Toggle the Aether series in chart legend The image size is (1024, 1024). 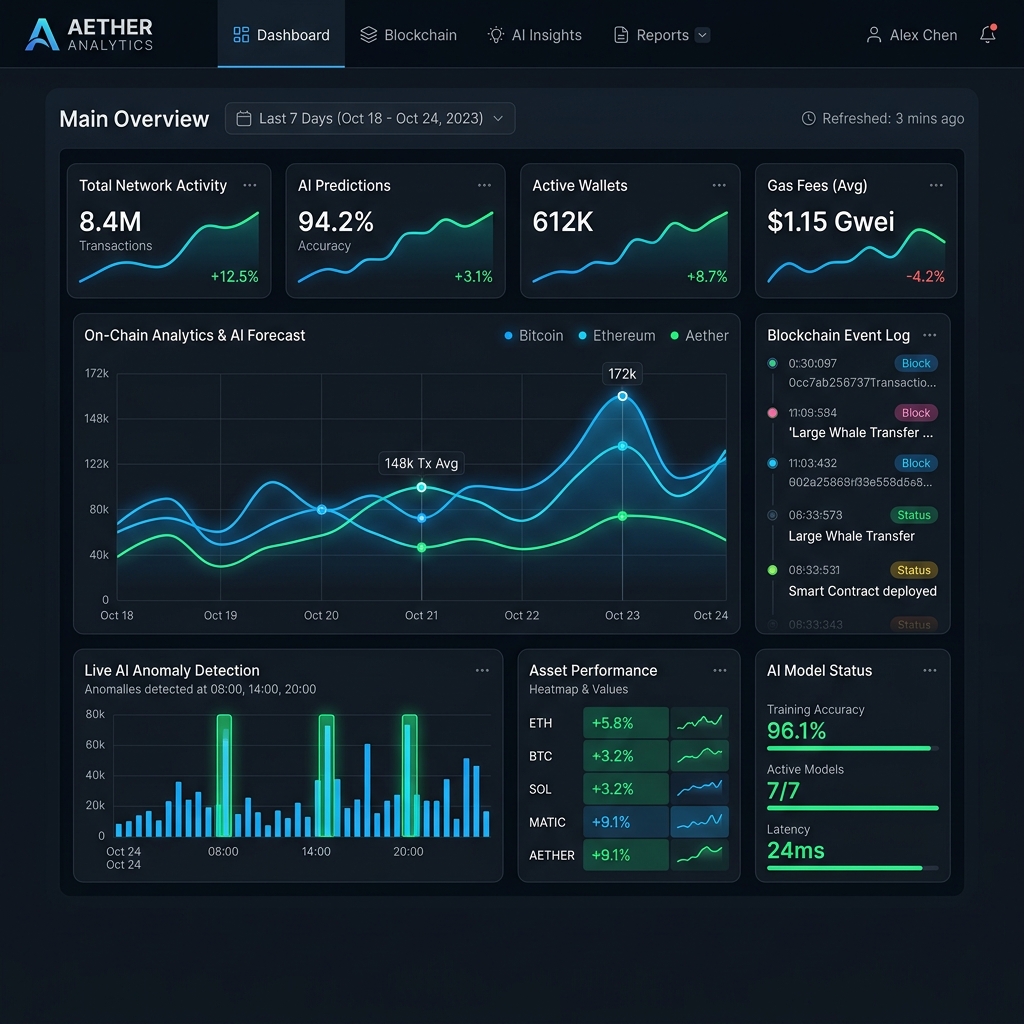[700, 336]
